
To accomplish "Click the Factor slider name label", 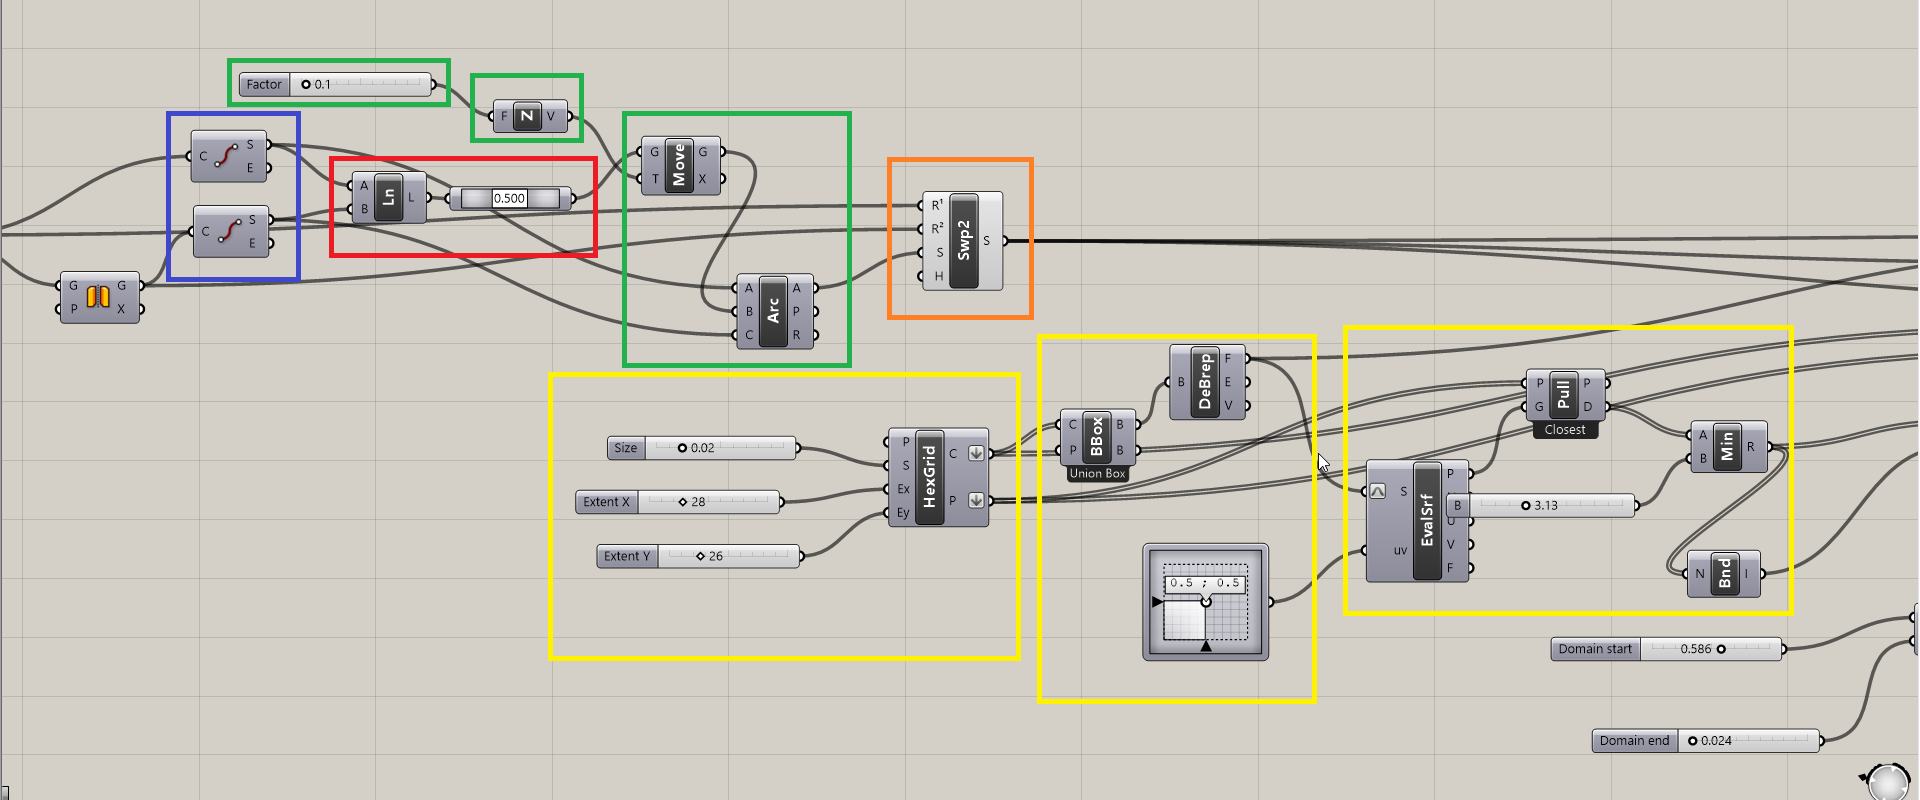I will click(264, 85).
